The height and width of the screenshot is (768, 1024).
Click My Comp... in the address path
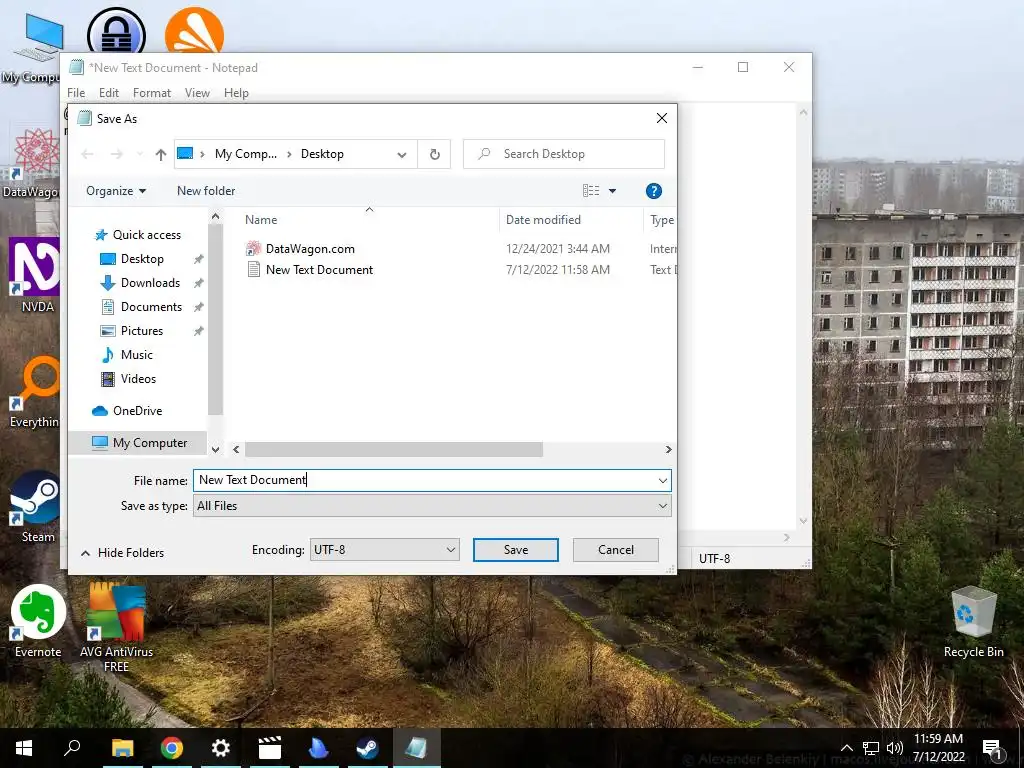pos(246,154)
